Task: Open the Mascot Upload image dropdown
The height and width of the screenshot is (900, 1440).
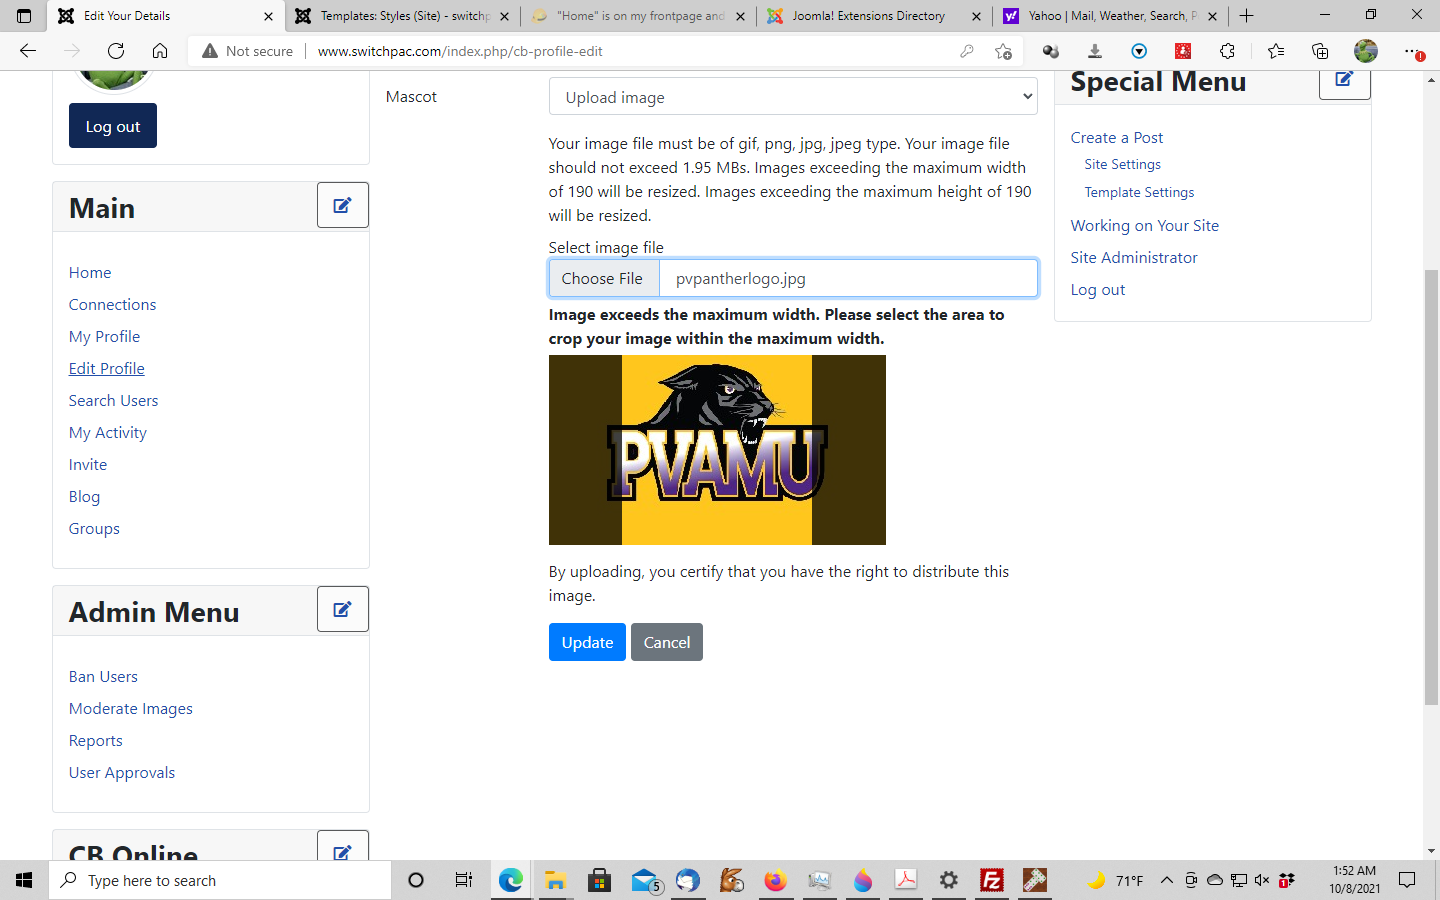Action: (x=793, y=97)
